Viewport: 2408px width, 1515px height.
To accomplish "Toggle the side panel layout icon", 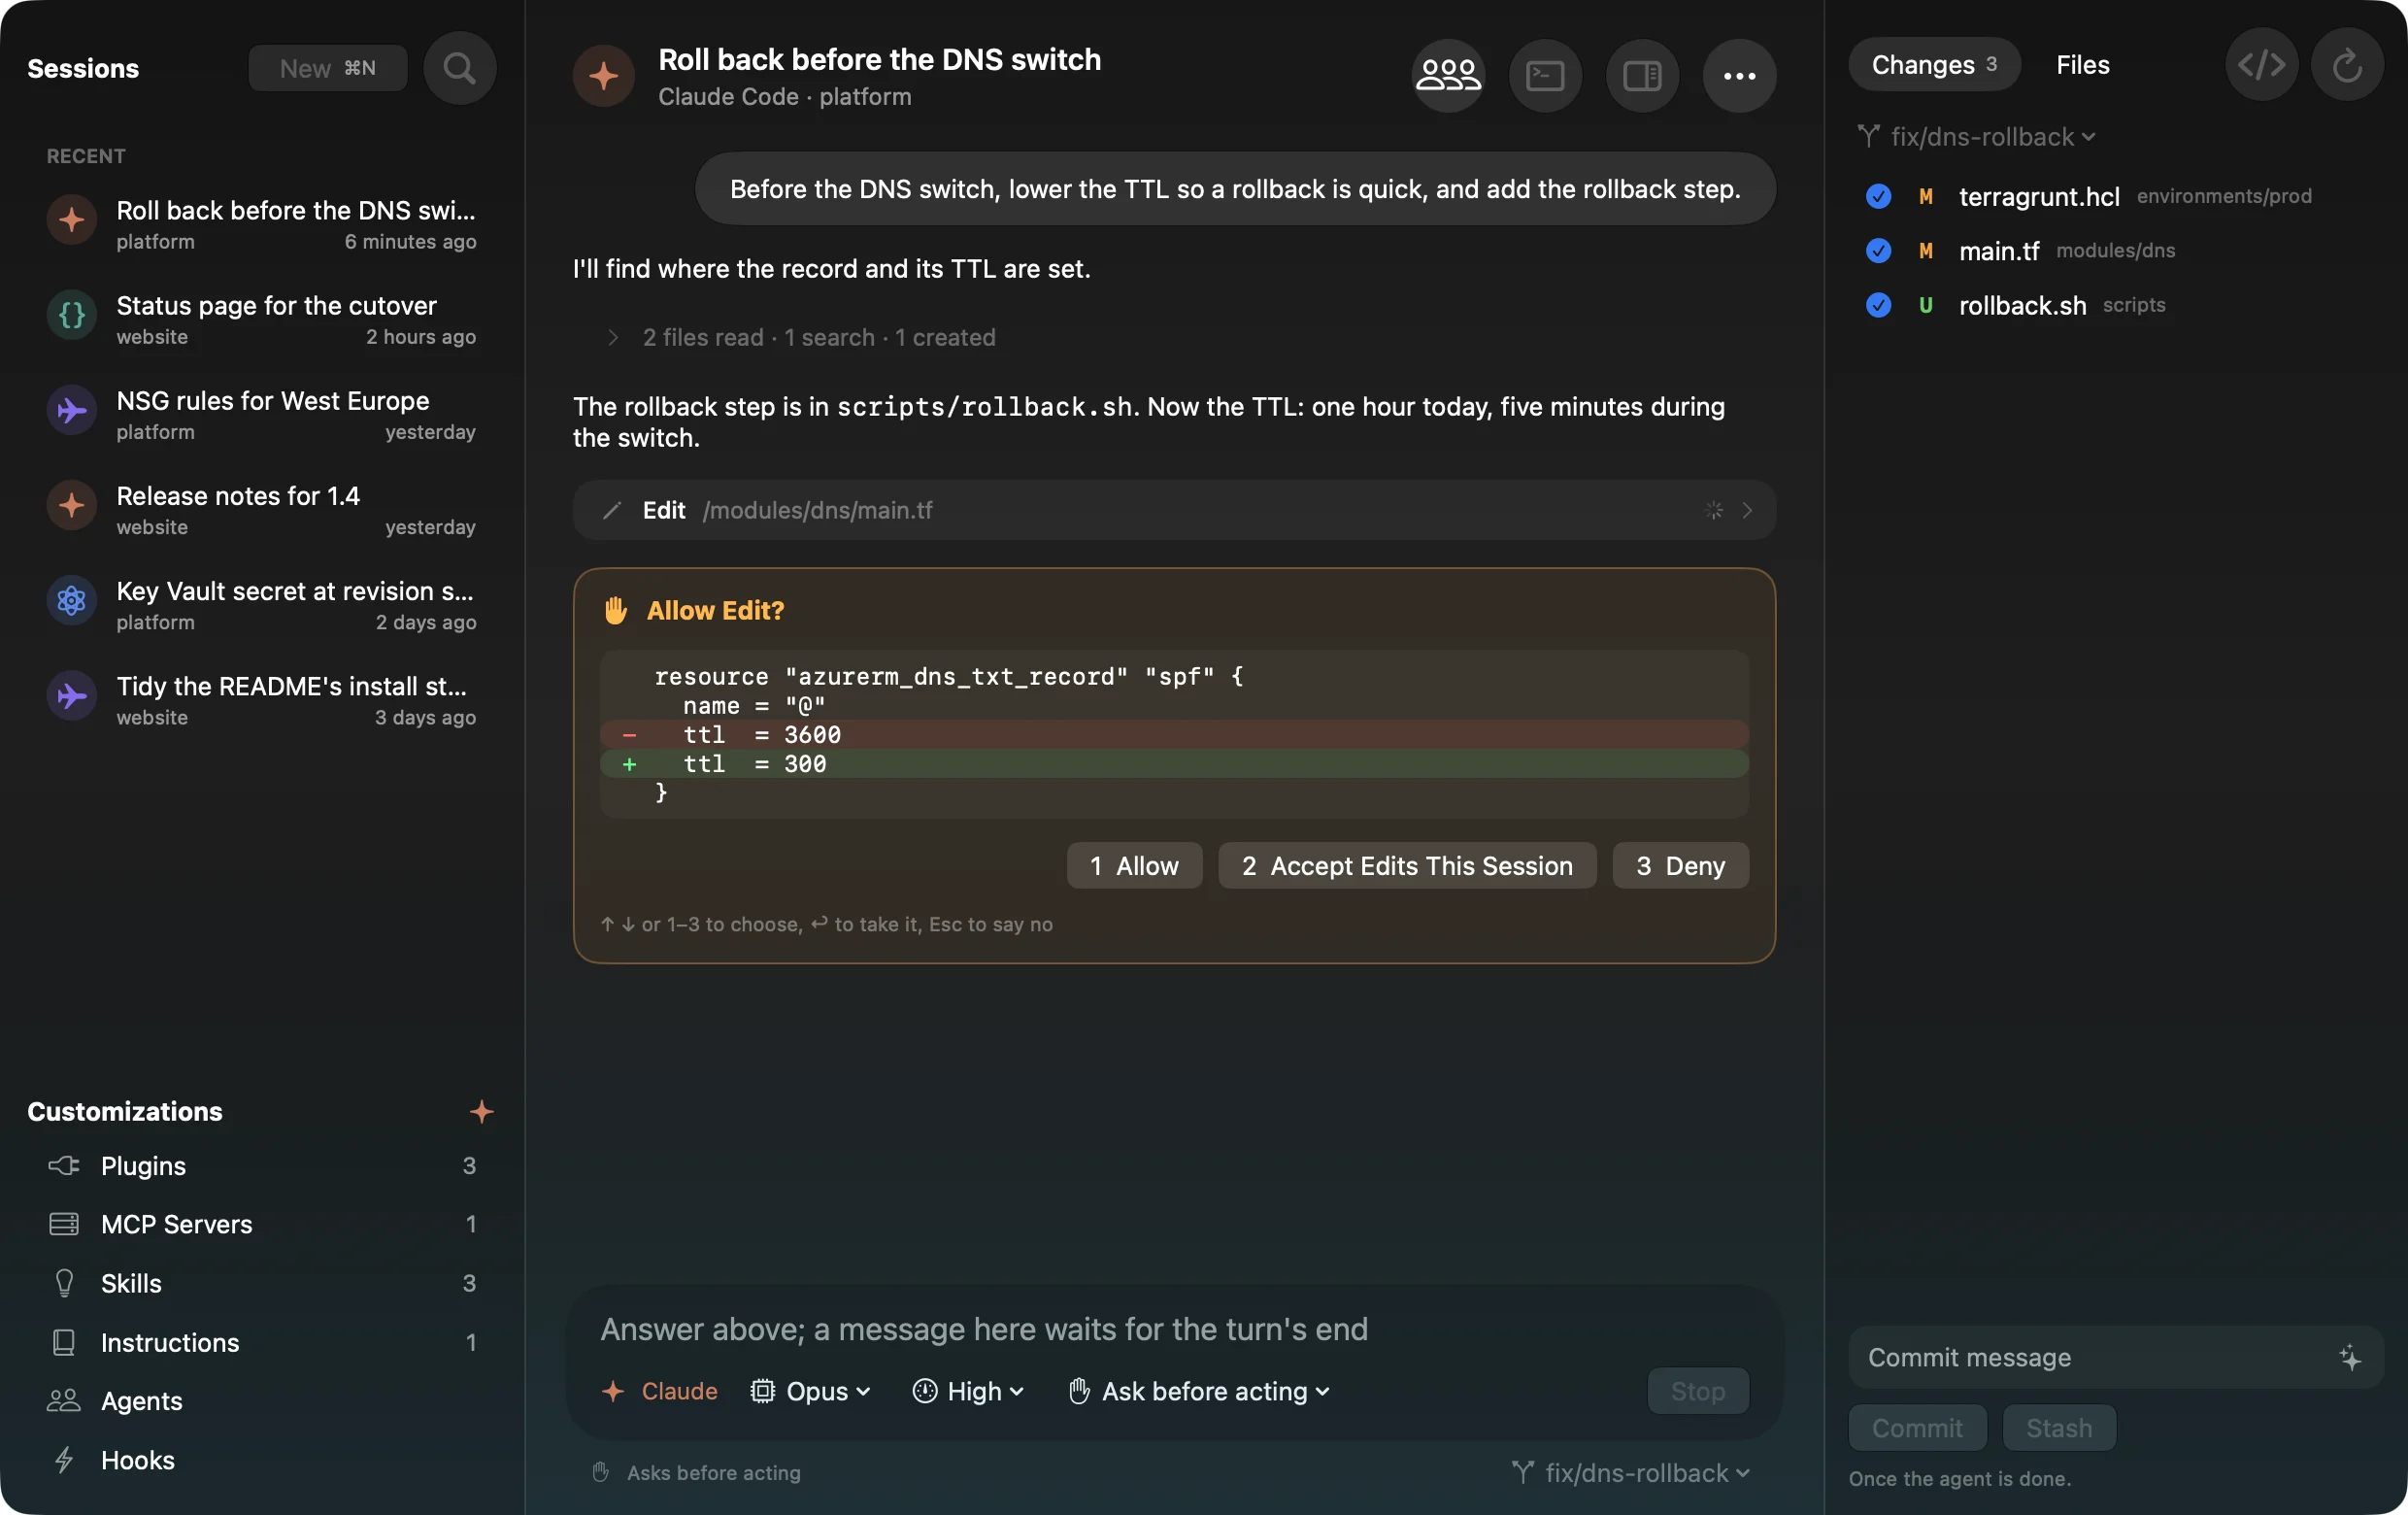I will [x=1641, y=75].
